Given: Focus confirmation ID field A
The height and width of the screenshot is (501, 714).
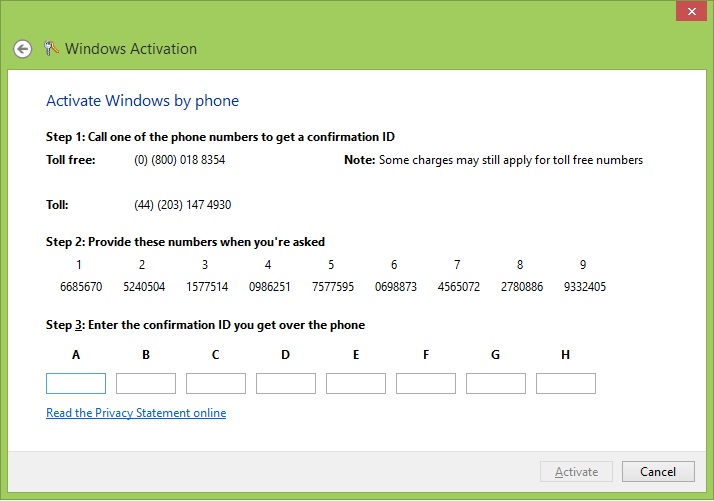Looking at the screenshot, I should click(76, 383).
